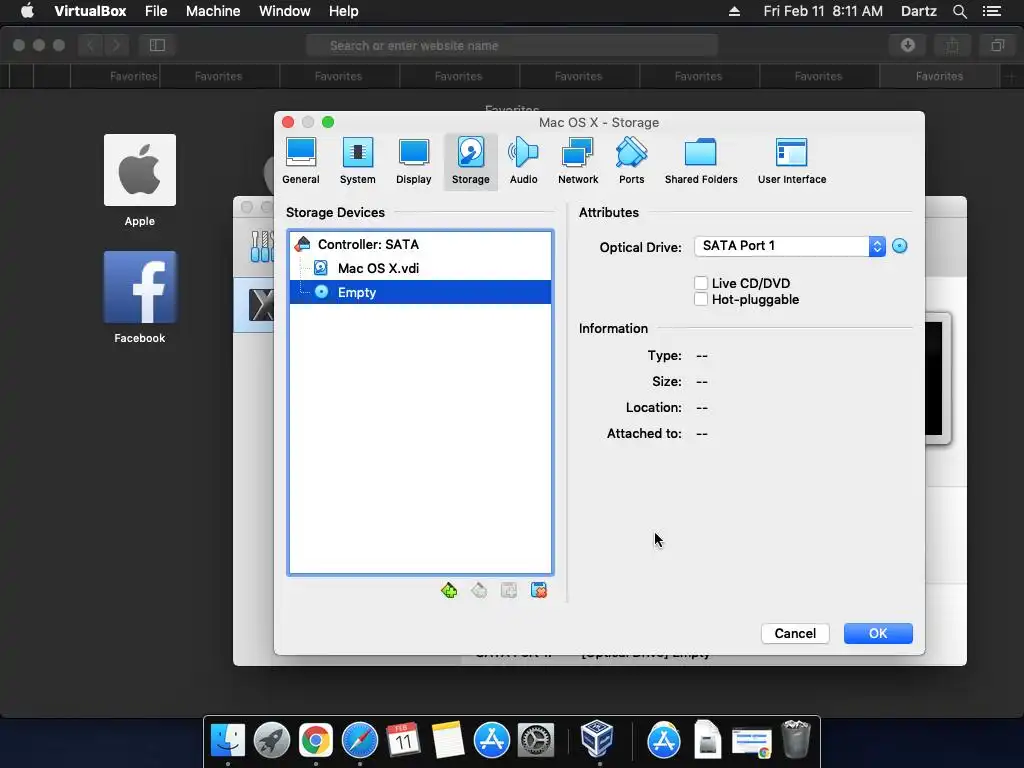Open the System settings section

[358, 161]
